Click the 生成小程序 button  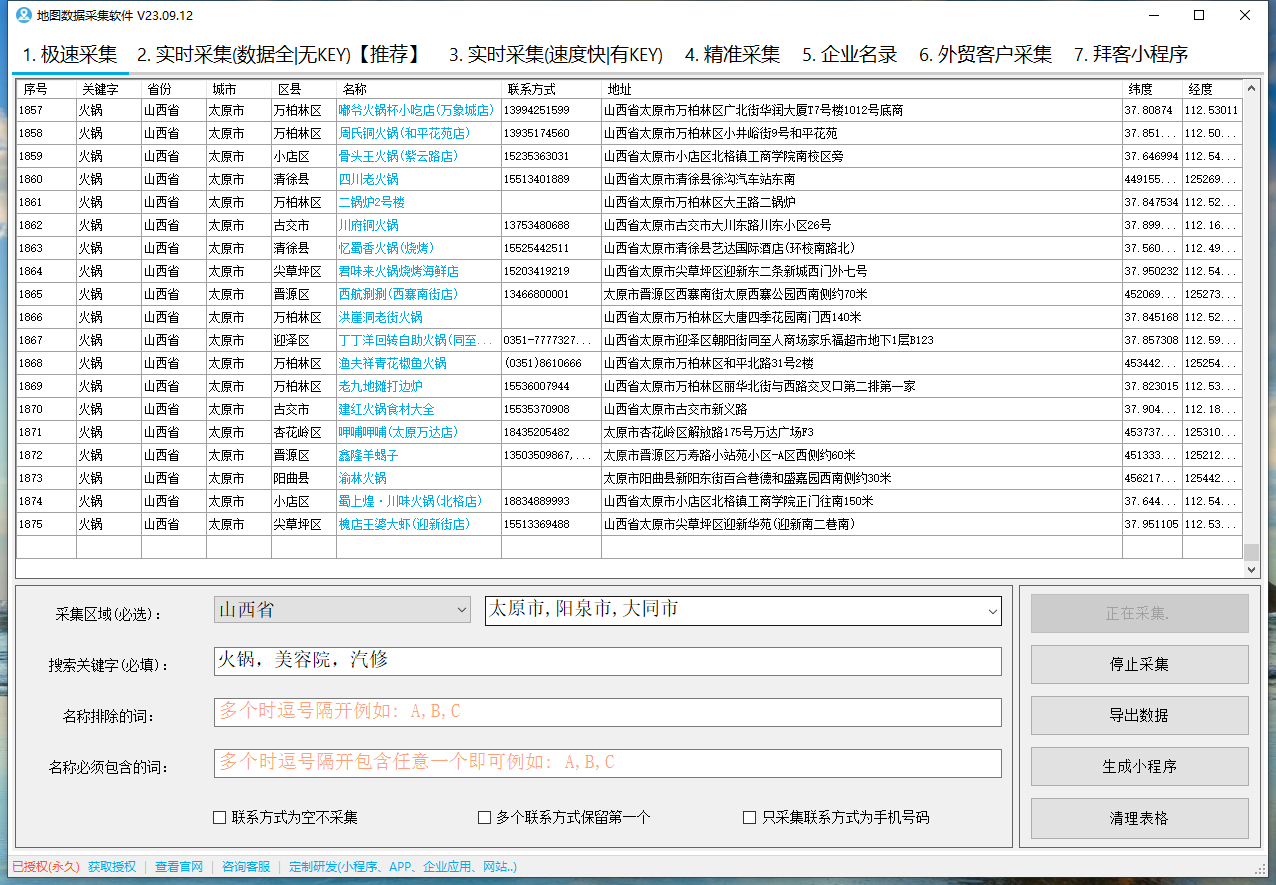coord(1139,766)
